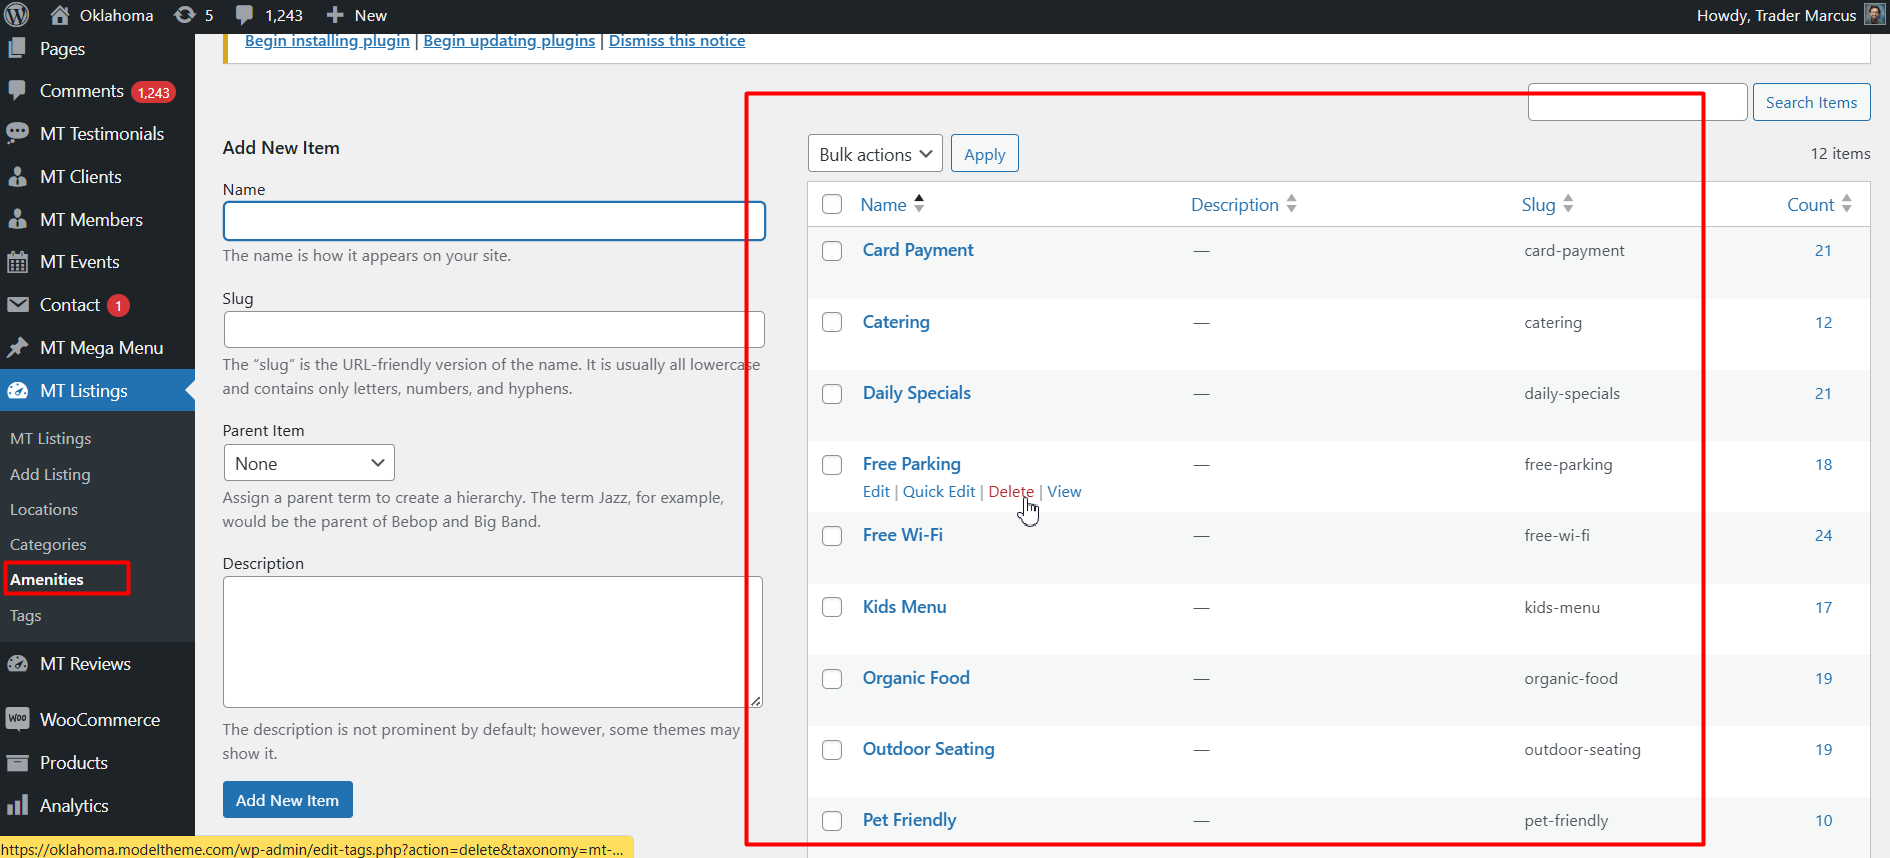Open the Organic Food amenity link
Screen dimensions: 1890x858
click(916, 678)
